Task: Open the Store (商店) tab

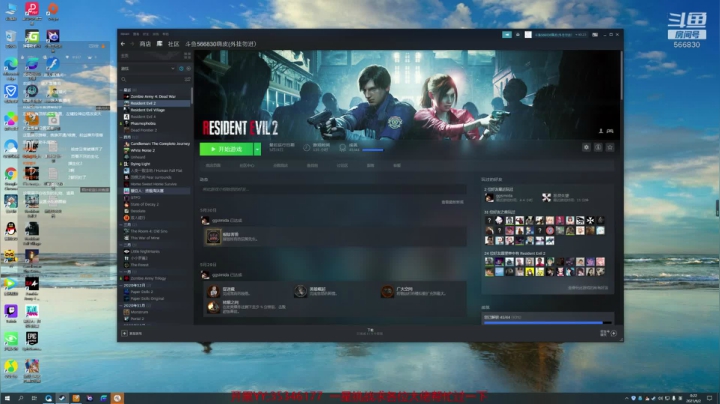Action: tap(145, 44)
